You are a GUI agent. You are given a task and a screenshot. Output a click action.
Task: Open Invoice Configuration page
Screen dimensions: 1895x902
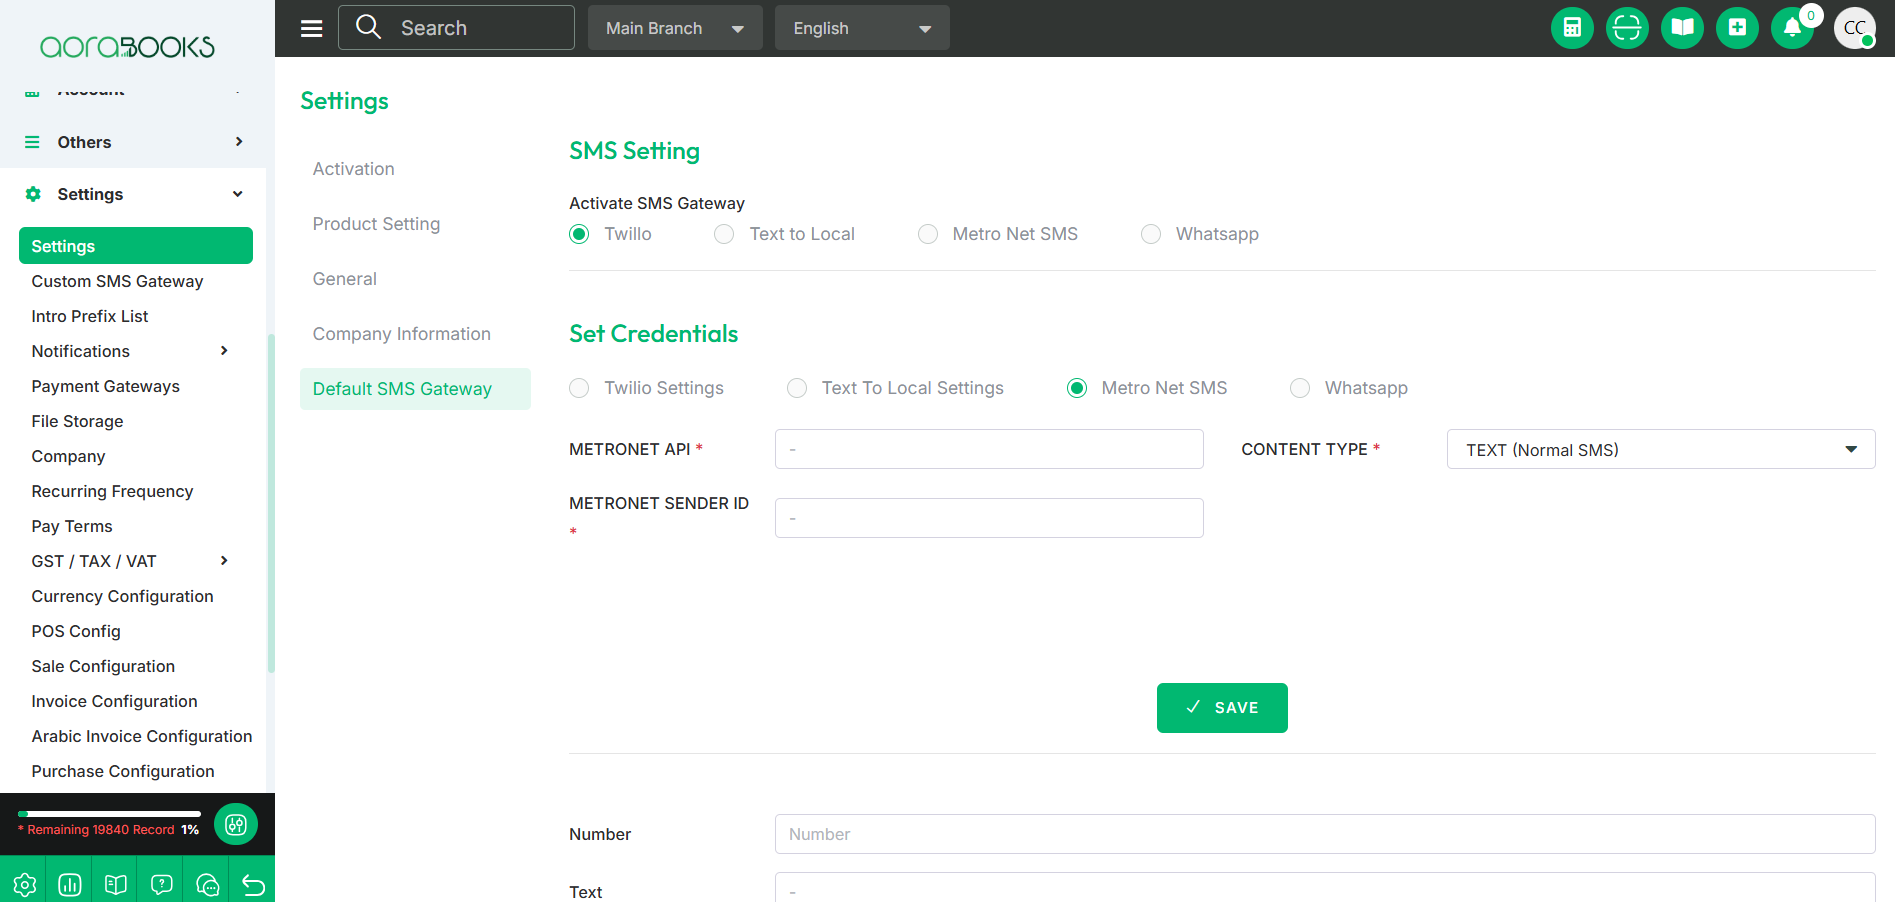point(114,701)
